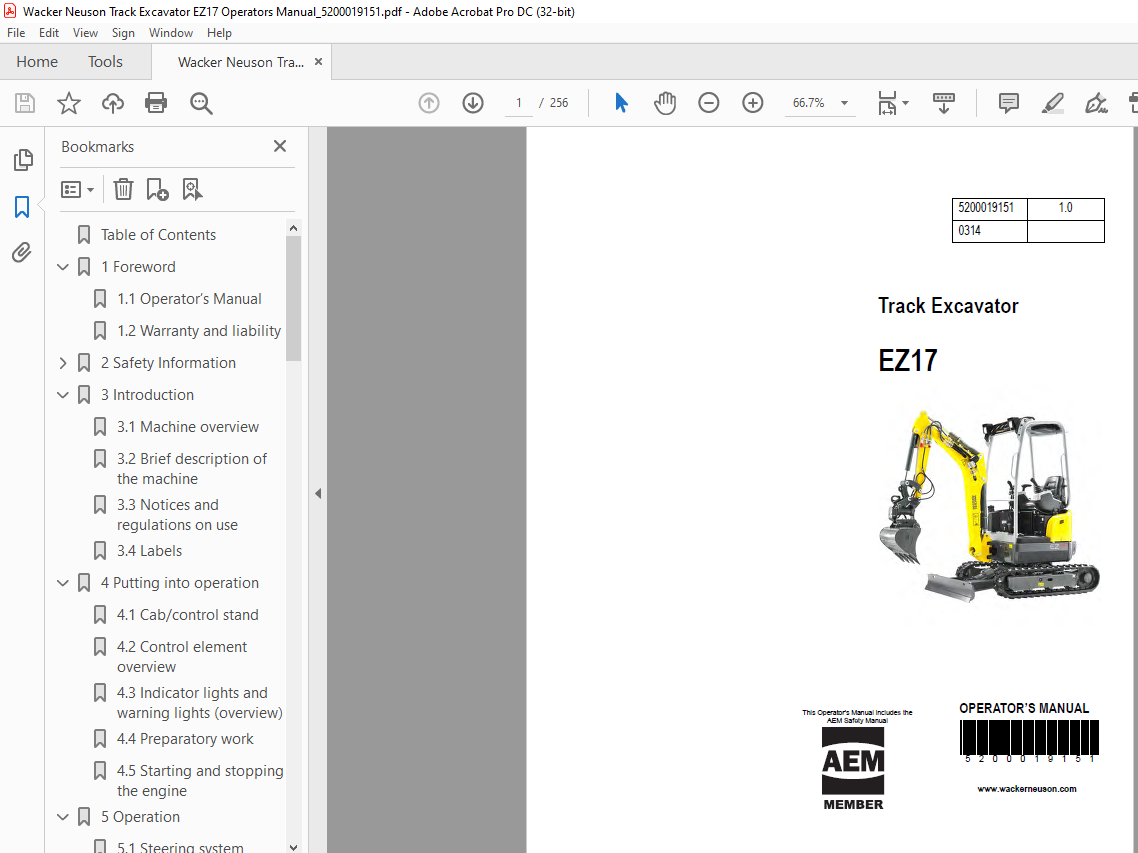The height and width of the screenshot is (853, 1138).
Task: Collapse the navigation pane arrow
Action: (318, 494)
